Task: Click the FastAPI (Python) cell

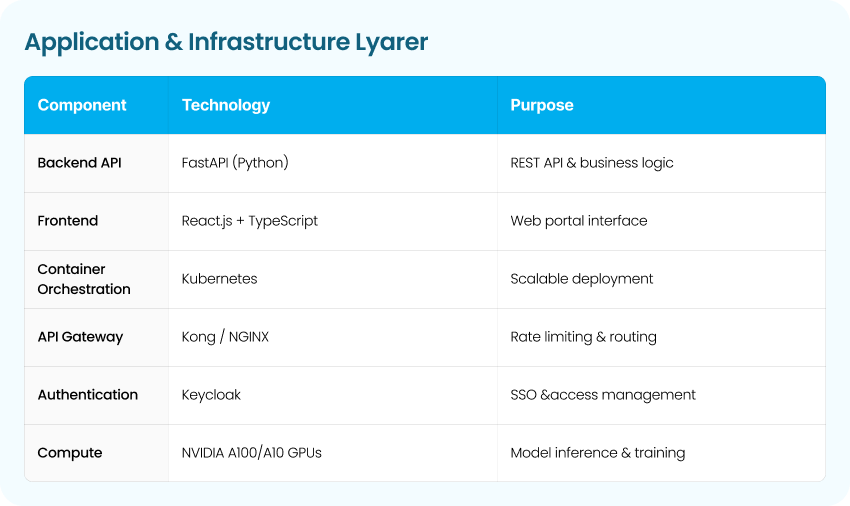Action: pos(235,163)
